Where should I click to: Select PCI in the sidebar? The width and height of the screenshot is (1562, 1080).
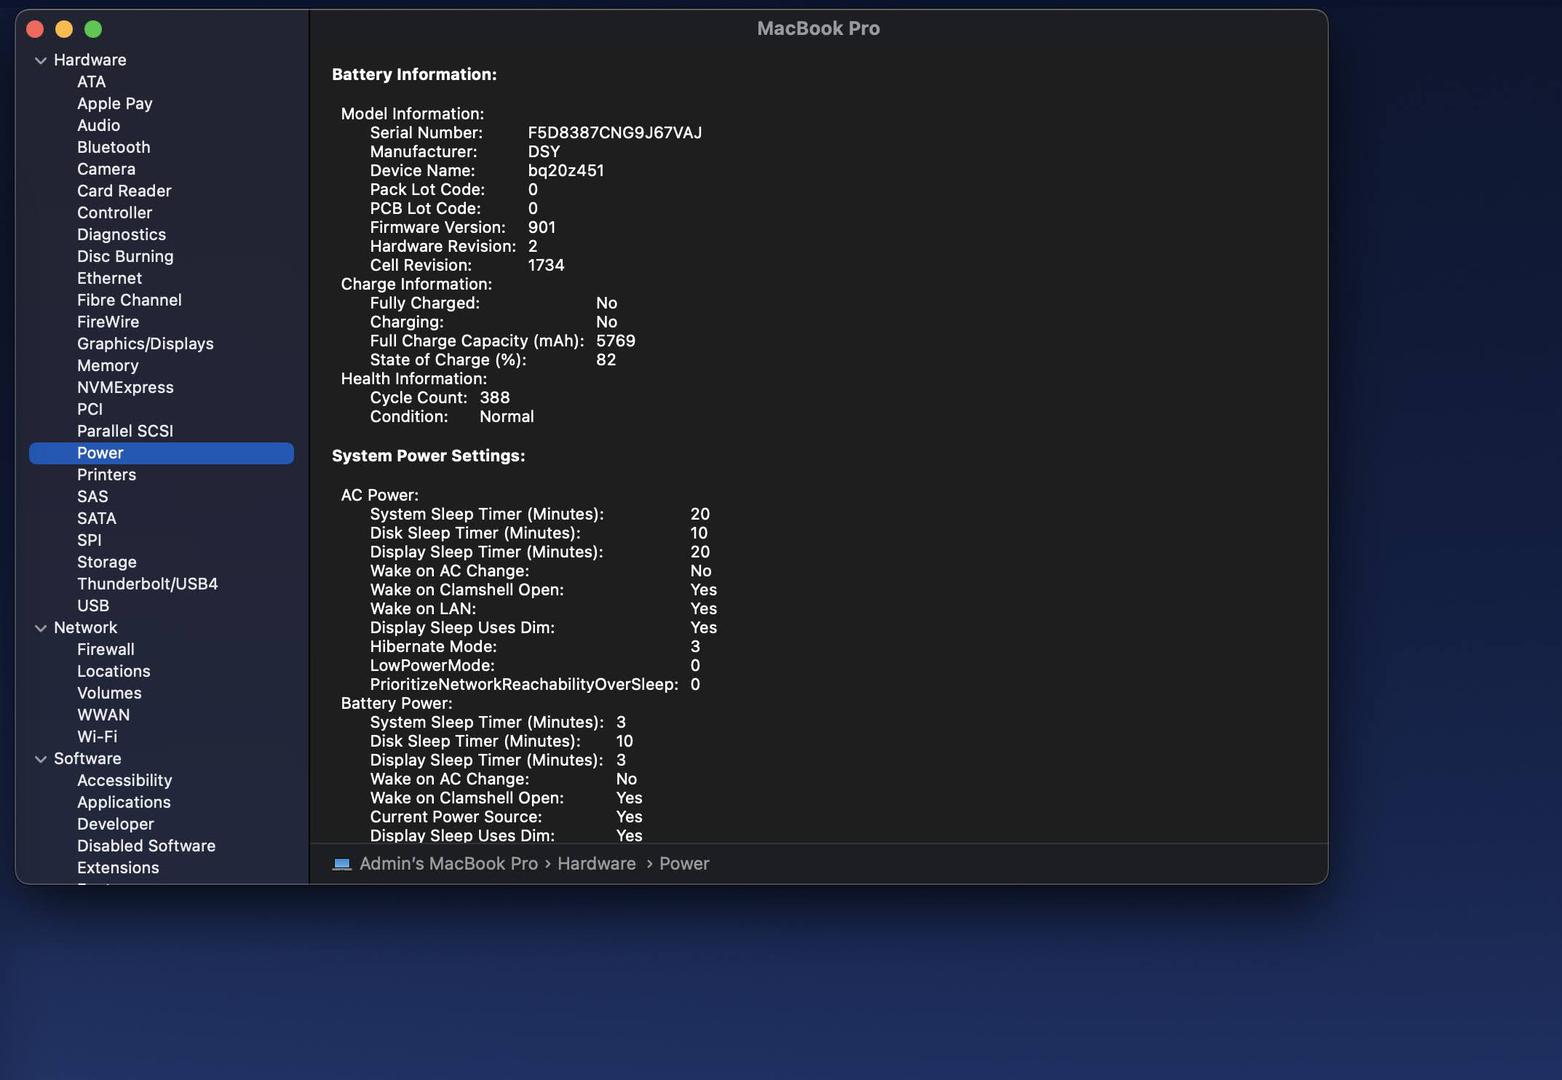pyautogui.click(x=90, y=409)
